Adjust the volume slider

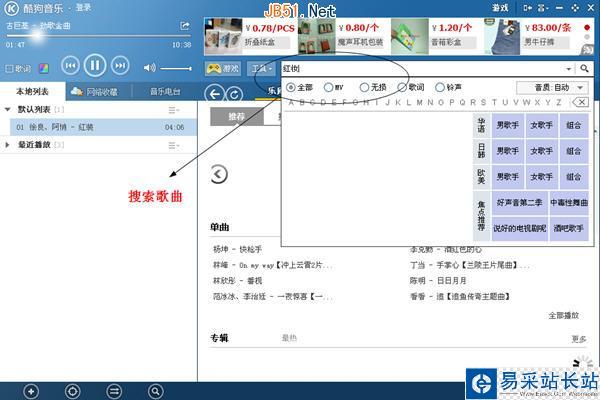pos(176,69)
